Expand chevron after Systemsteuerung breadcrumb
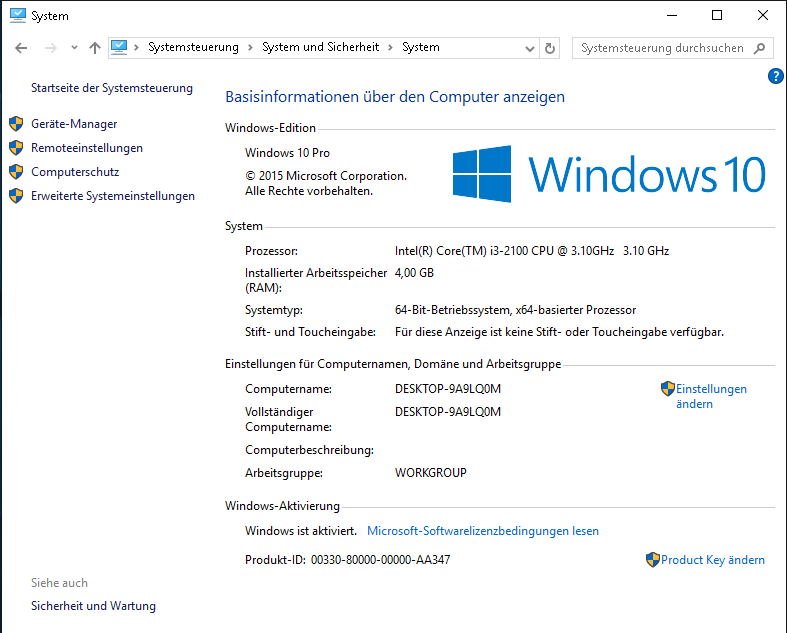The height and width of the screenshot is (633, 787). coord(250,48)
